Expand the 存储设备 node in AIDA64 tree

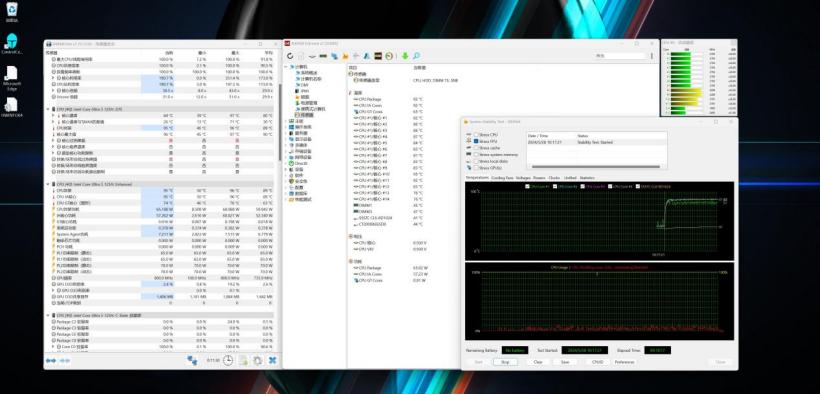click(x=286, y=151)
